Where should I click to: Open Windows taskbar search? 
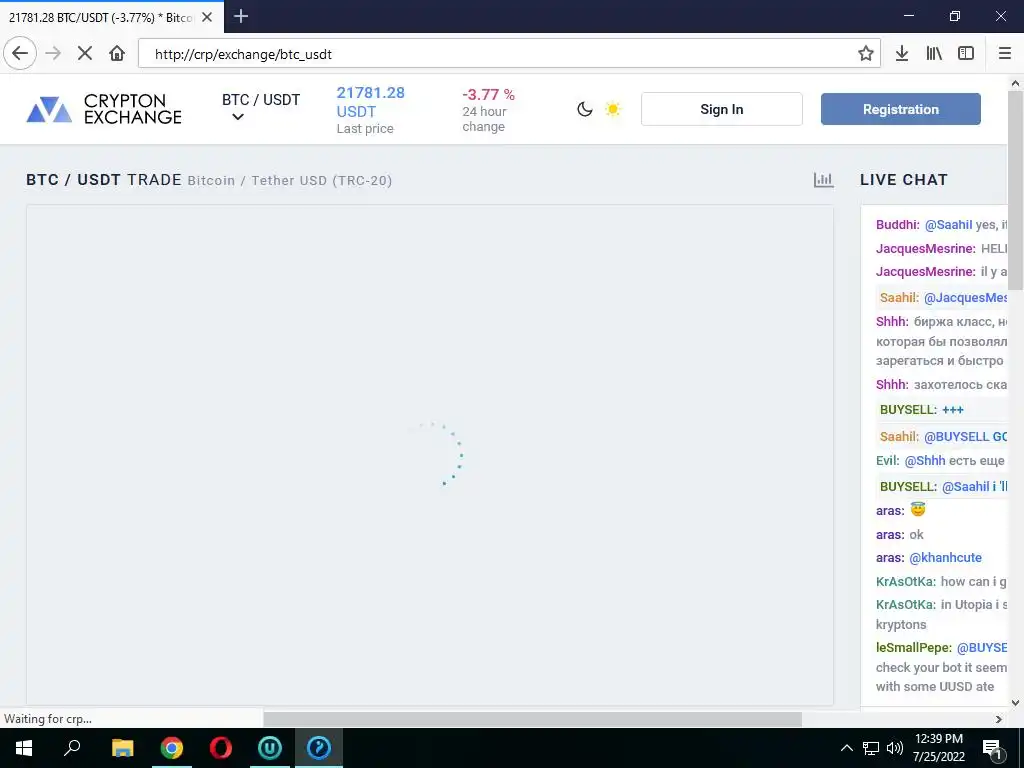tap(72, 748)
